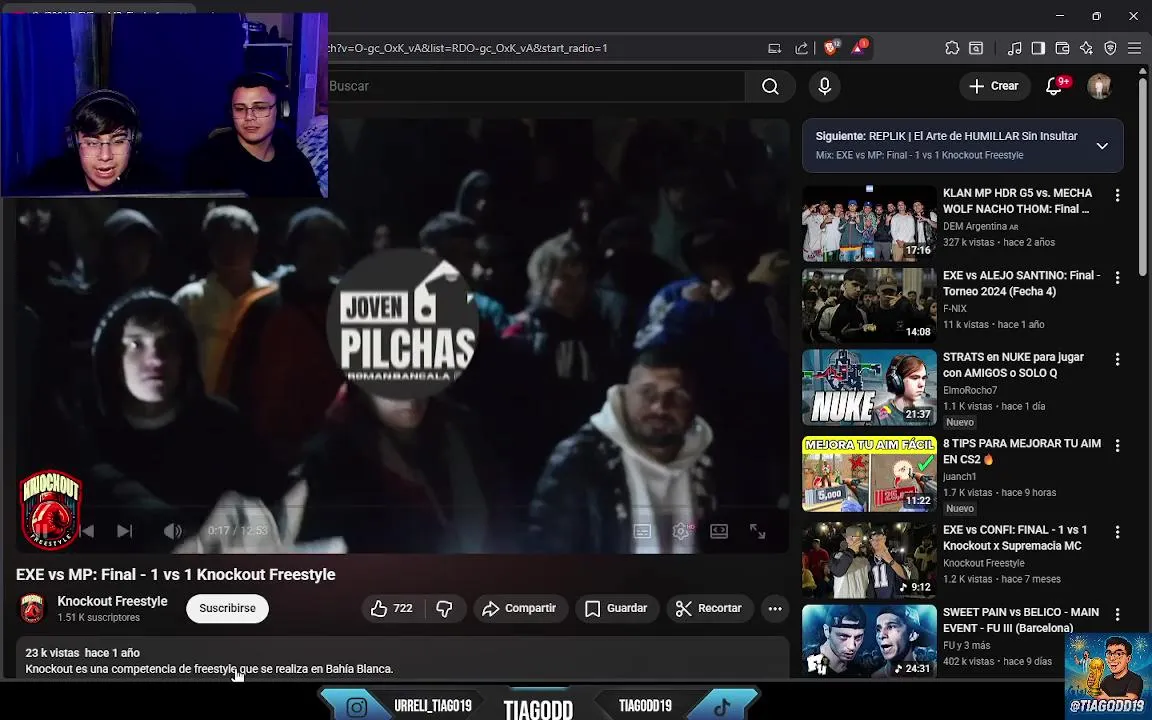This screenshot has height=720, width=1152.
Task: Expand the Siguiente mix playlist chevron
Action: coord(1102,145)
